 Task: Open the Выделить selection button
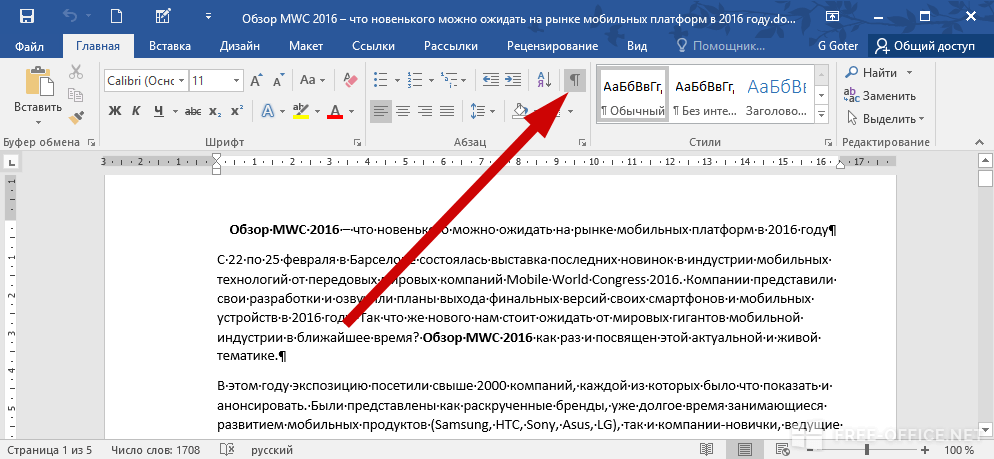point(886,119)
